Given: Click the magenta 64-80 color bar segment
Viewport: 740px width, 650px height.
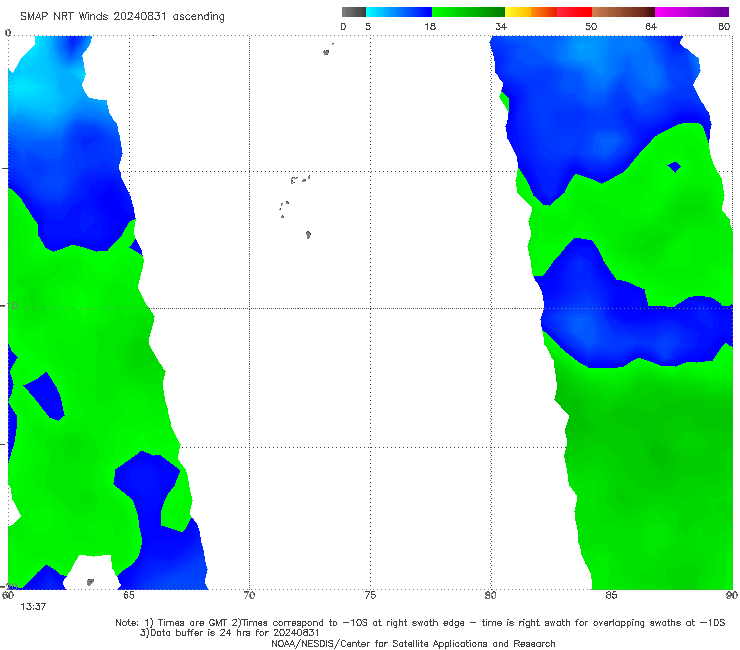Looking at the screenshot, I should coord(692,12).
